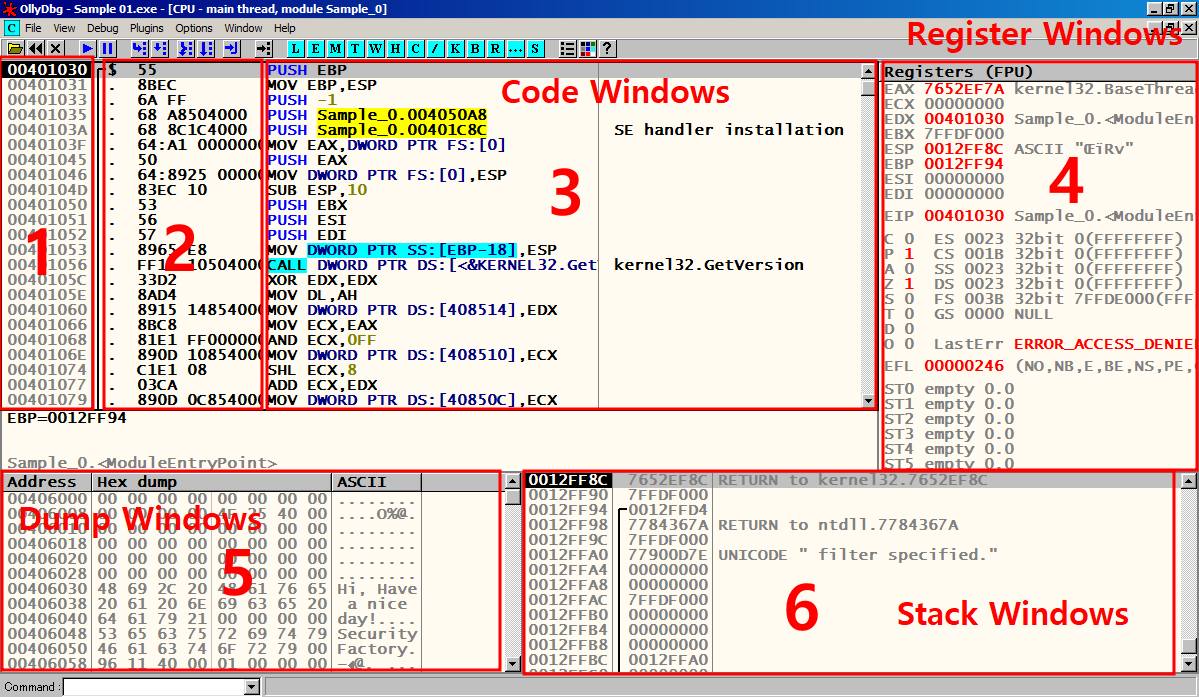Click into the Command input field
Image resolution: width=1199 pixels, height=697 pixels.
click(x=154, y=687)
